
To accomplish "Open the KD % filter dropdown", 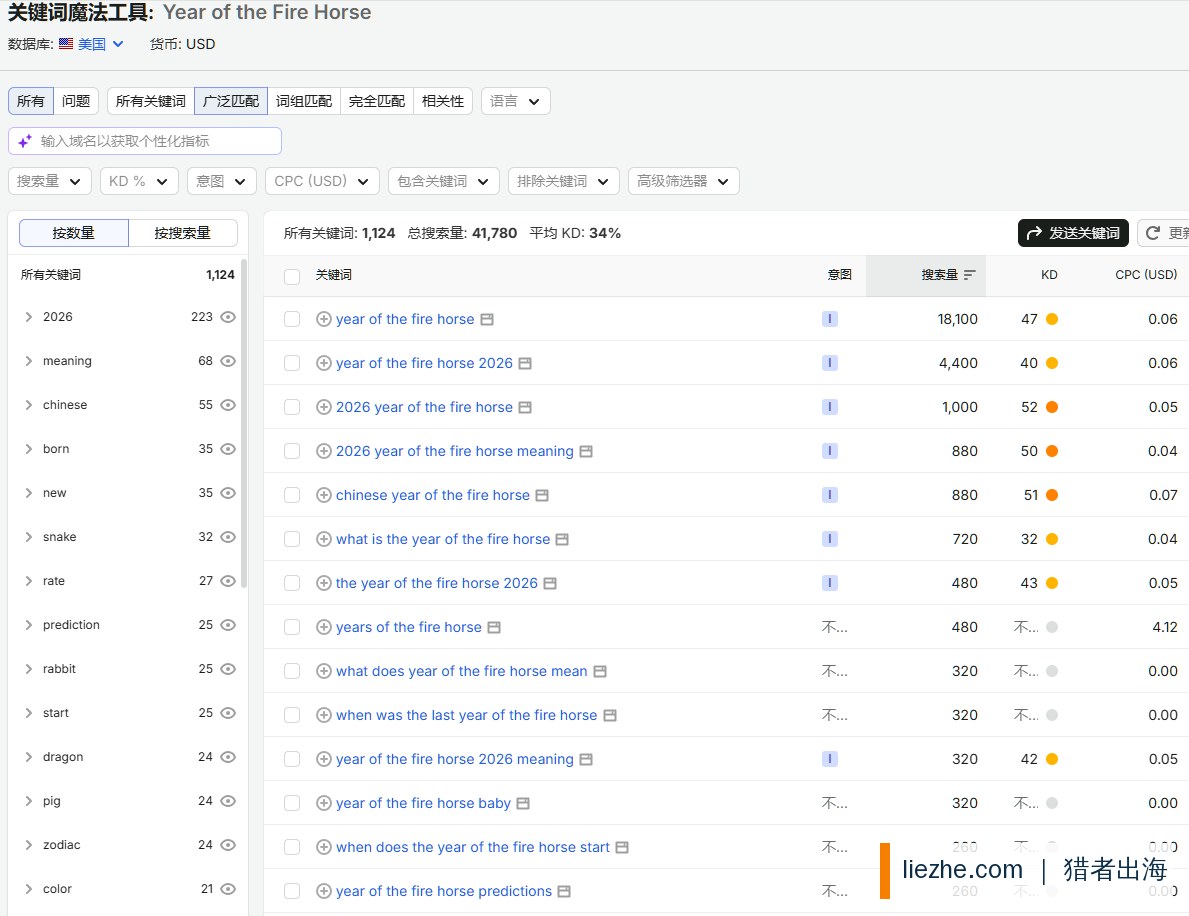I will click(139, 181).
